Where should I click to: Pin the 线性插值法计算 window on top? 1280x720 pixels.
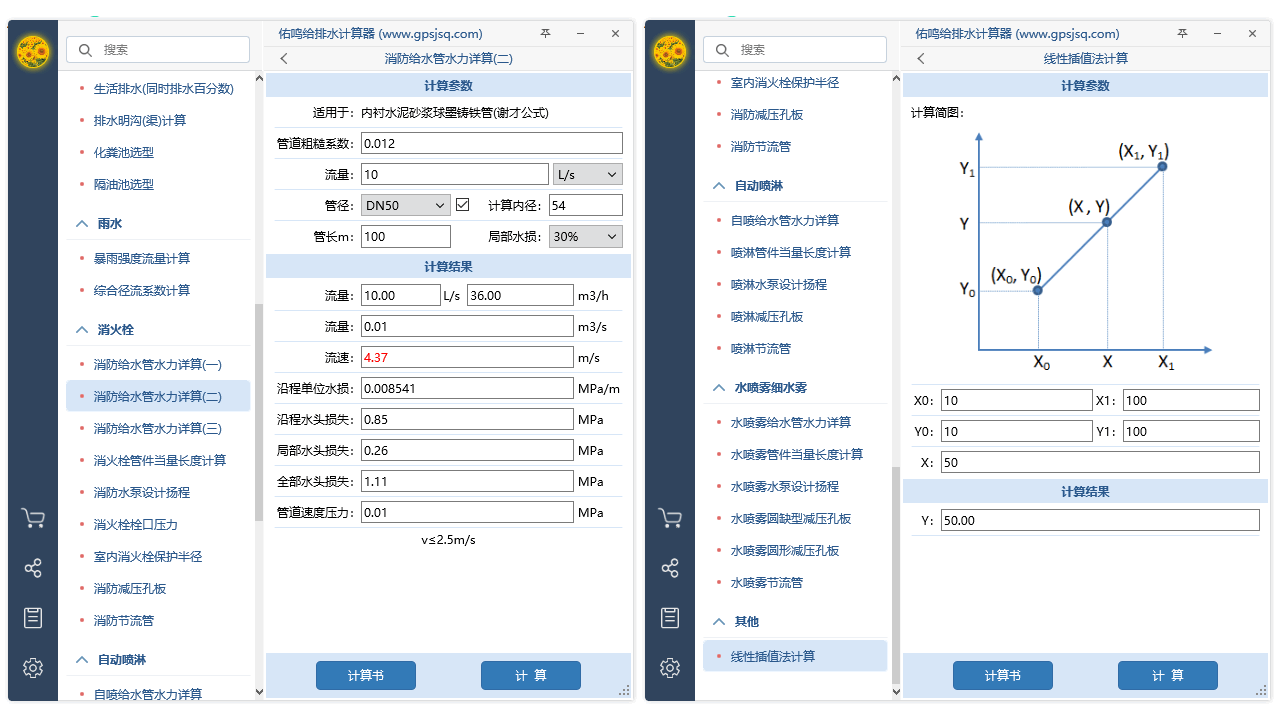coord(1181,33)
